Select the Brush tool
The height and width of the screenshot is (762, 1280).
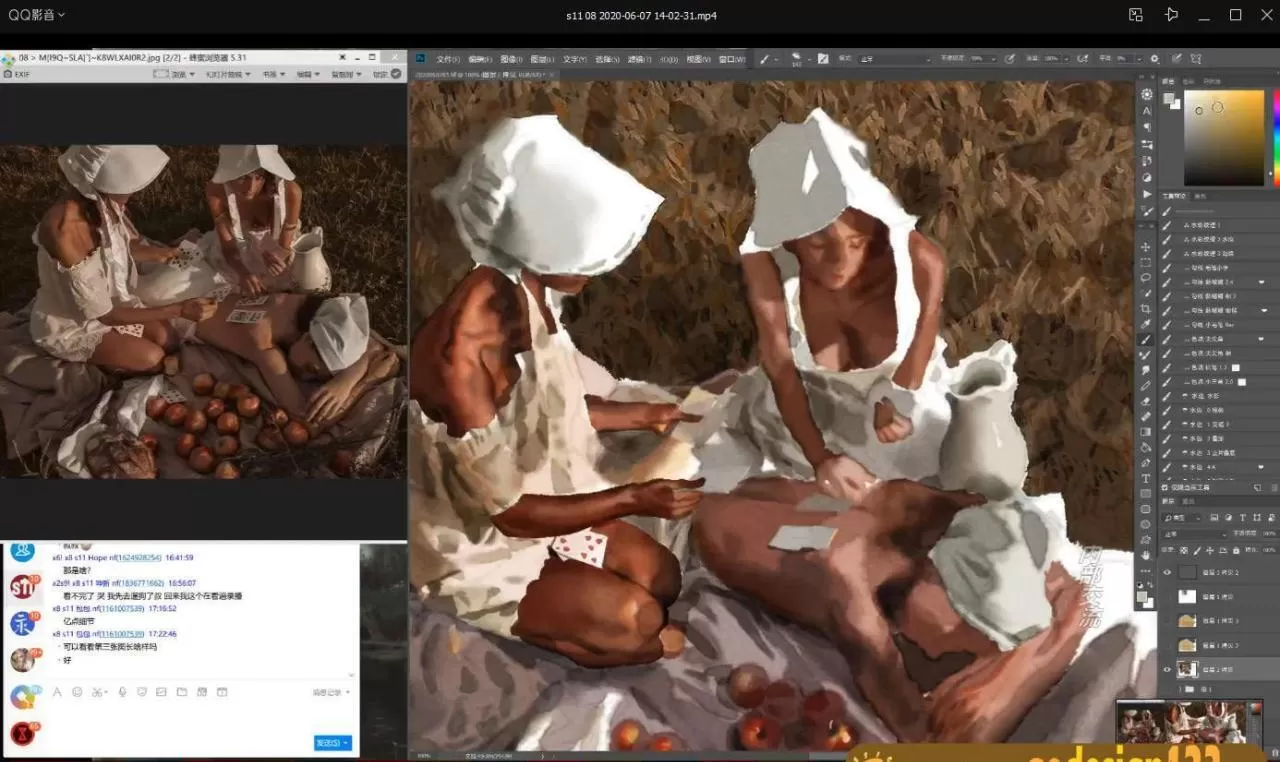click(x=1146, y=340)
